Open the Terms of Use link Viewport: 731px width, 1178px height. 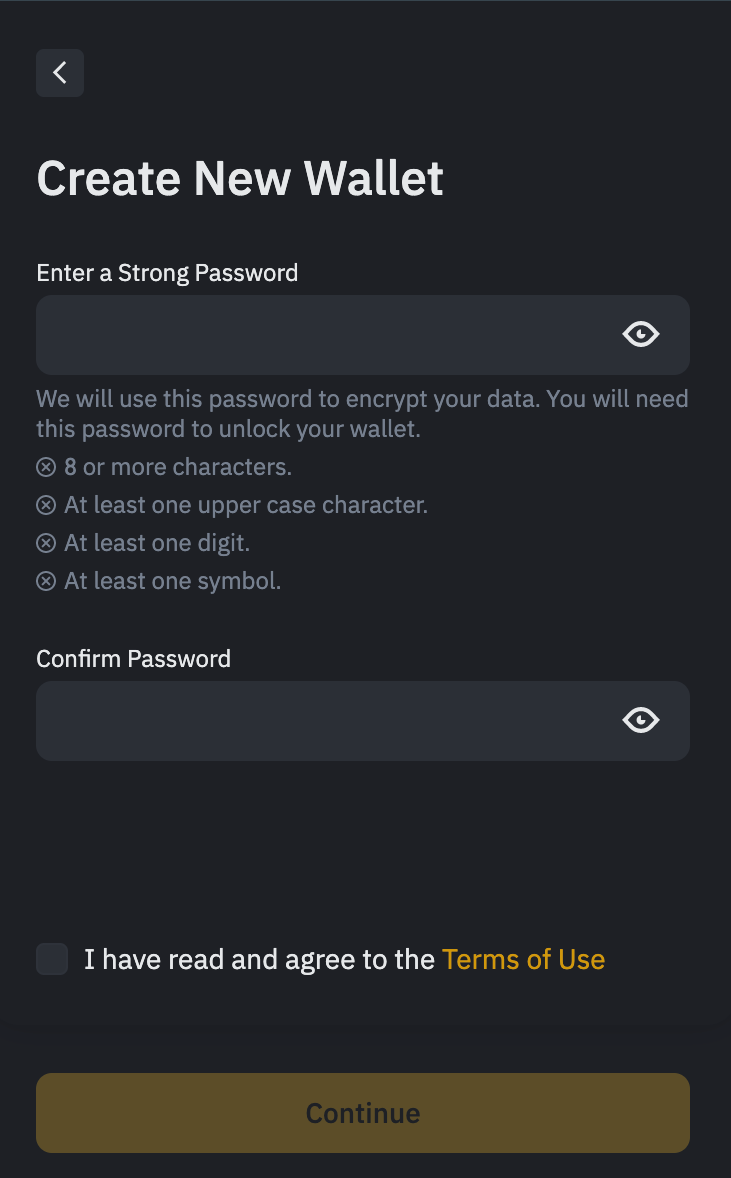[523, 960]
